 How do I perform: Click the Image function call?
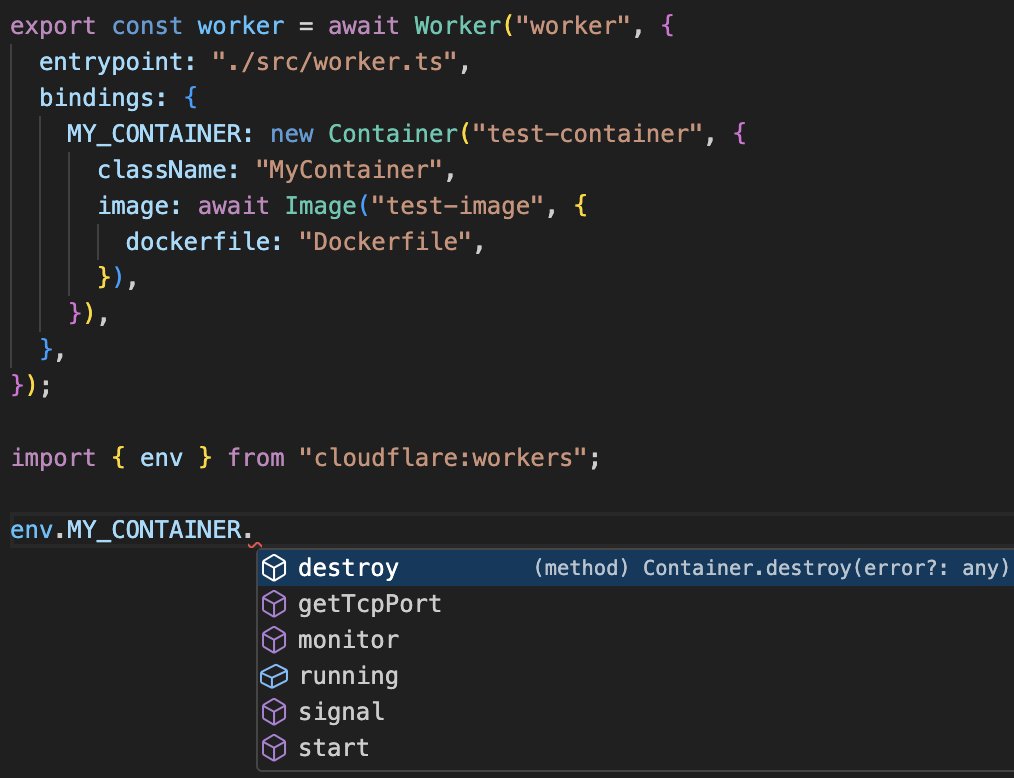coord(321,206)
